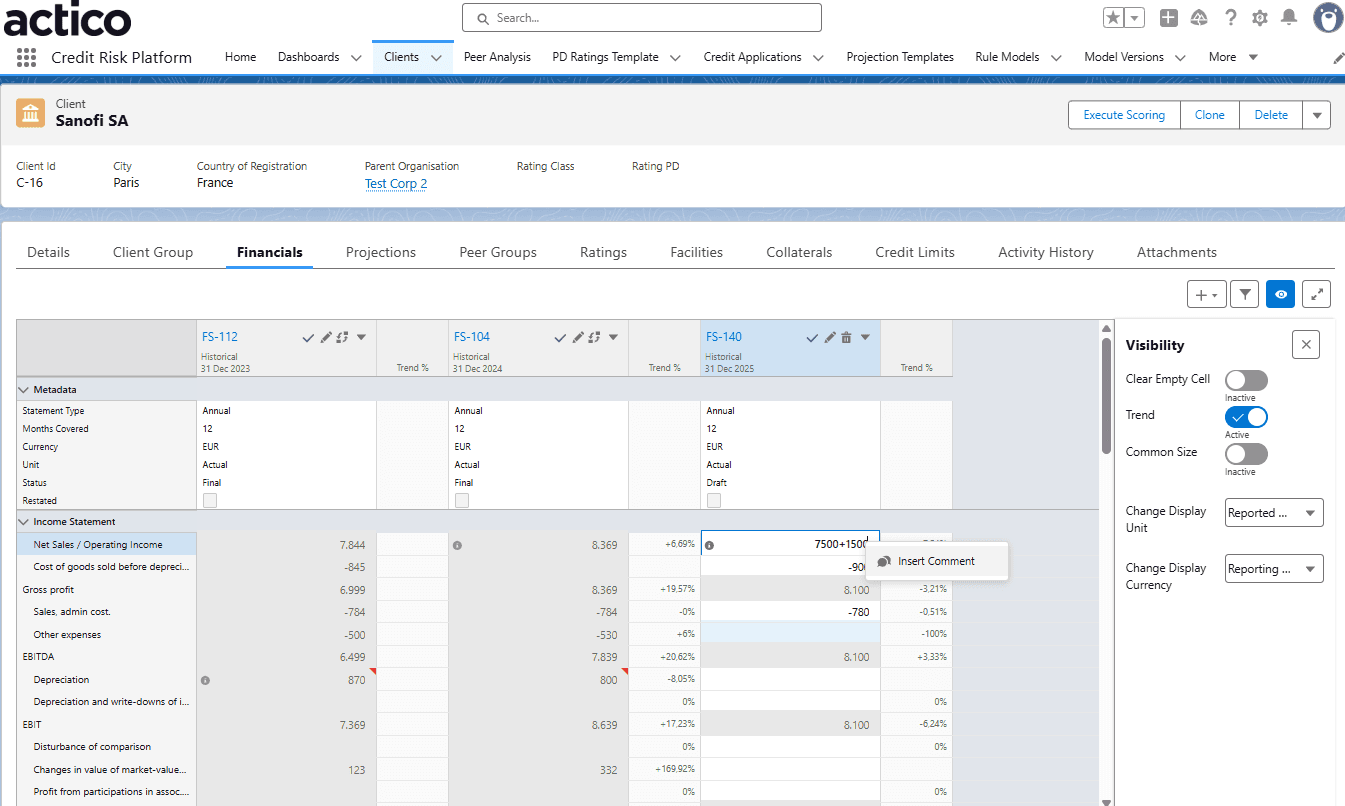Switch to the Collaterals tab
Viewport: 1345px width, 806px height.
(799, 252)
